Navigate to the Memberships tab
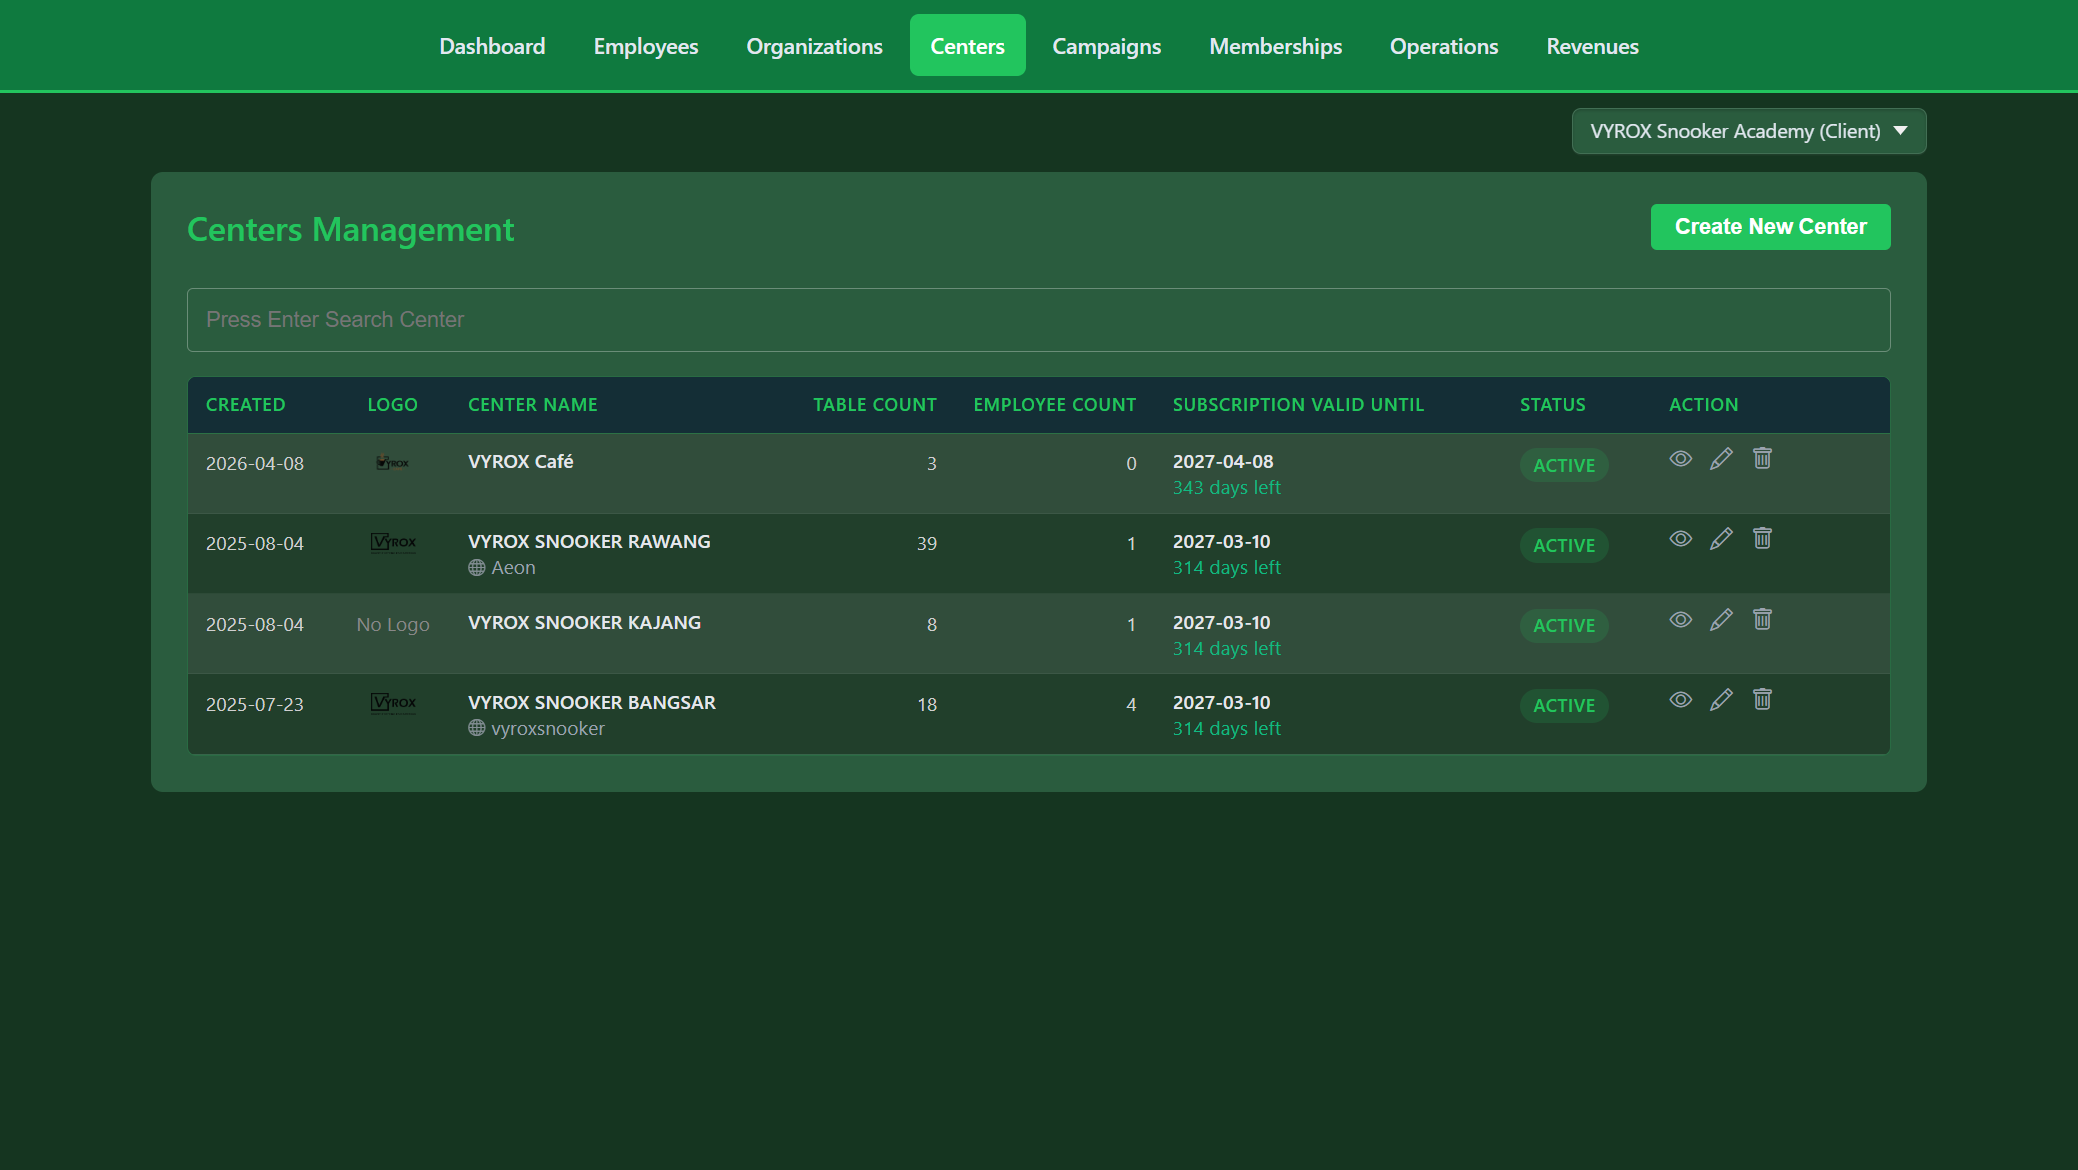This screenshot has width=2078, height=1170. click(1275, 46)
